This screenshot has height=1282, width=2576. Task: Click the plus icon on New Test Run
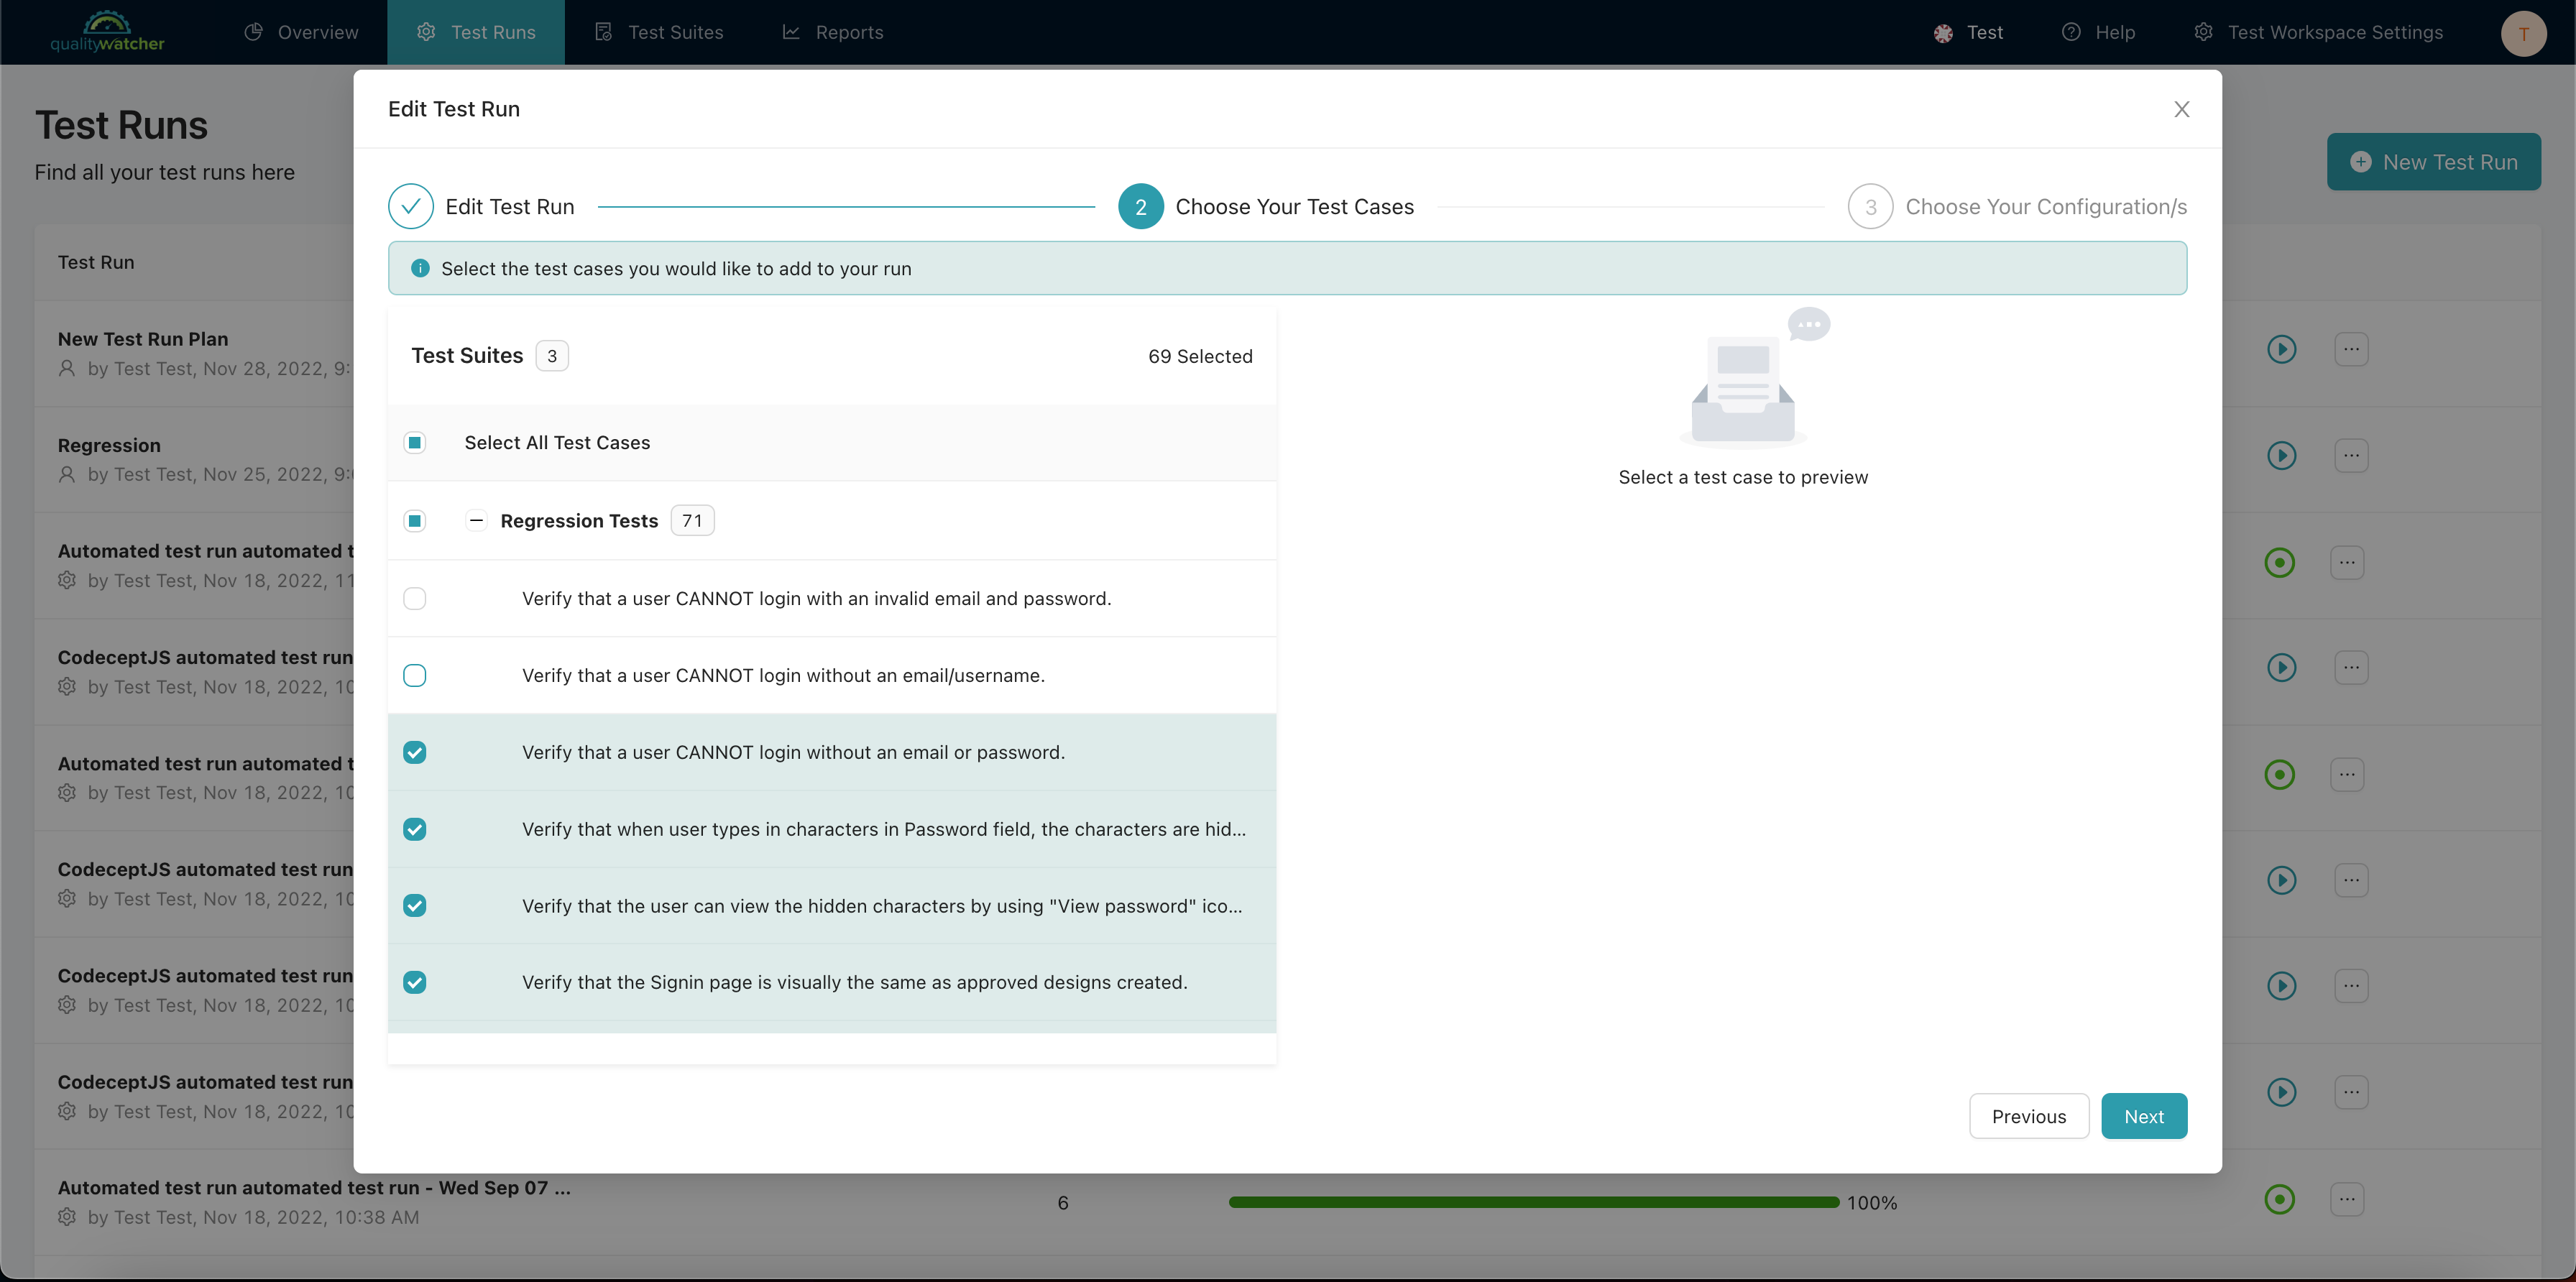coord(2360,162)
